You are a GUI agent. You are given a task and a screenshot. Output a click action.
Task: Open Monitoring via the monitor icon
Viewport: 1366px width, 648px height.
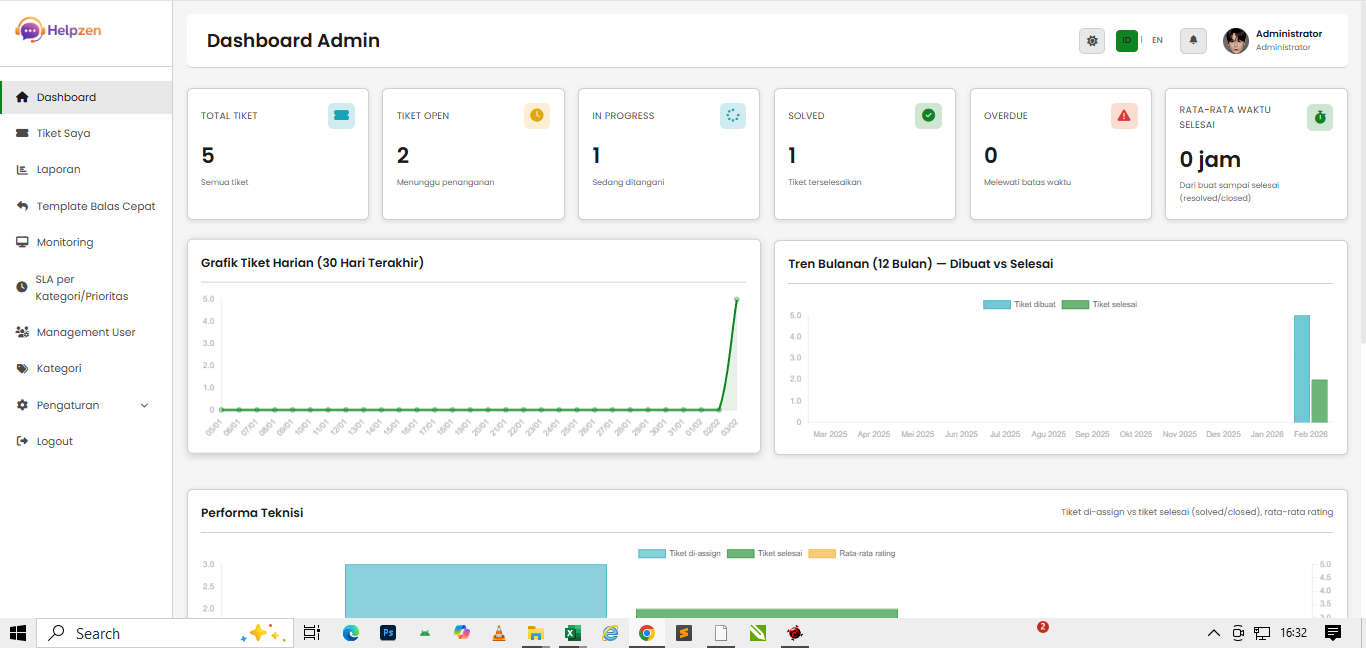(22, 241)
